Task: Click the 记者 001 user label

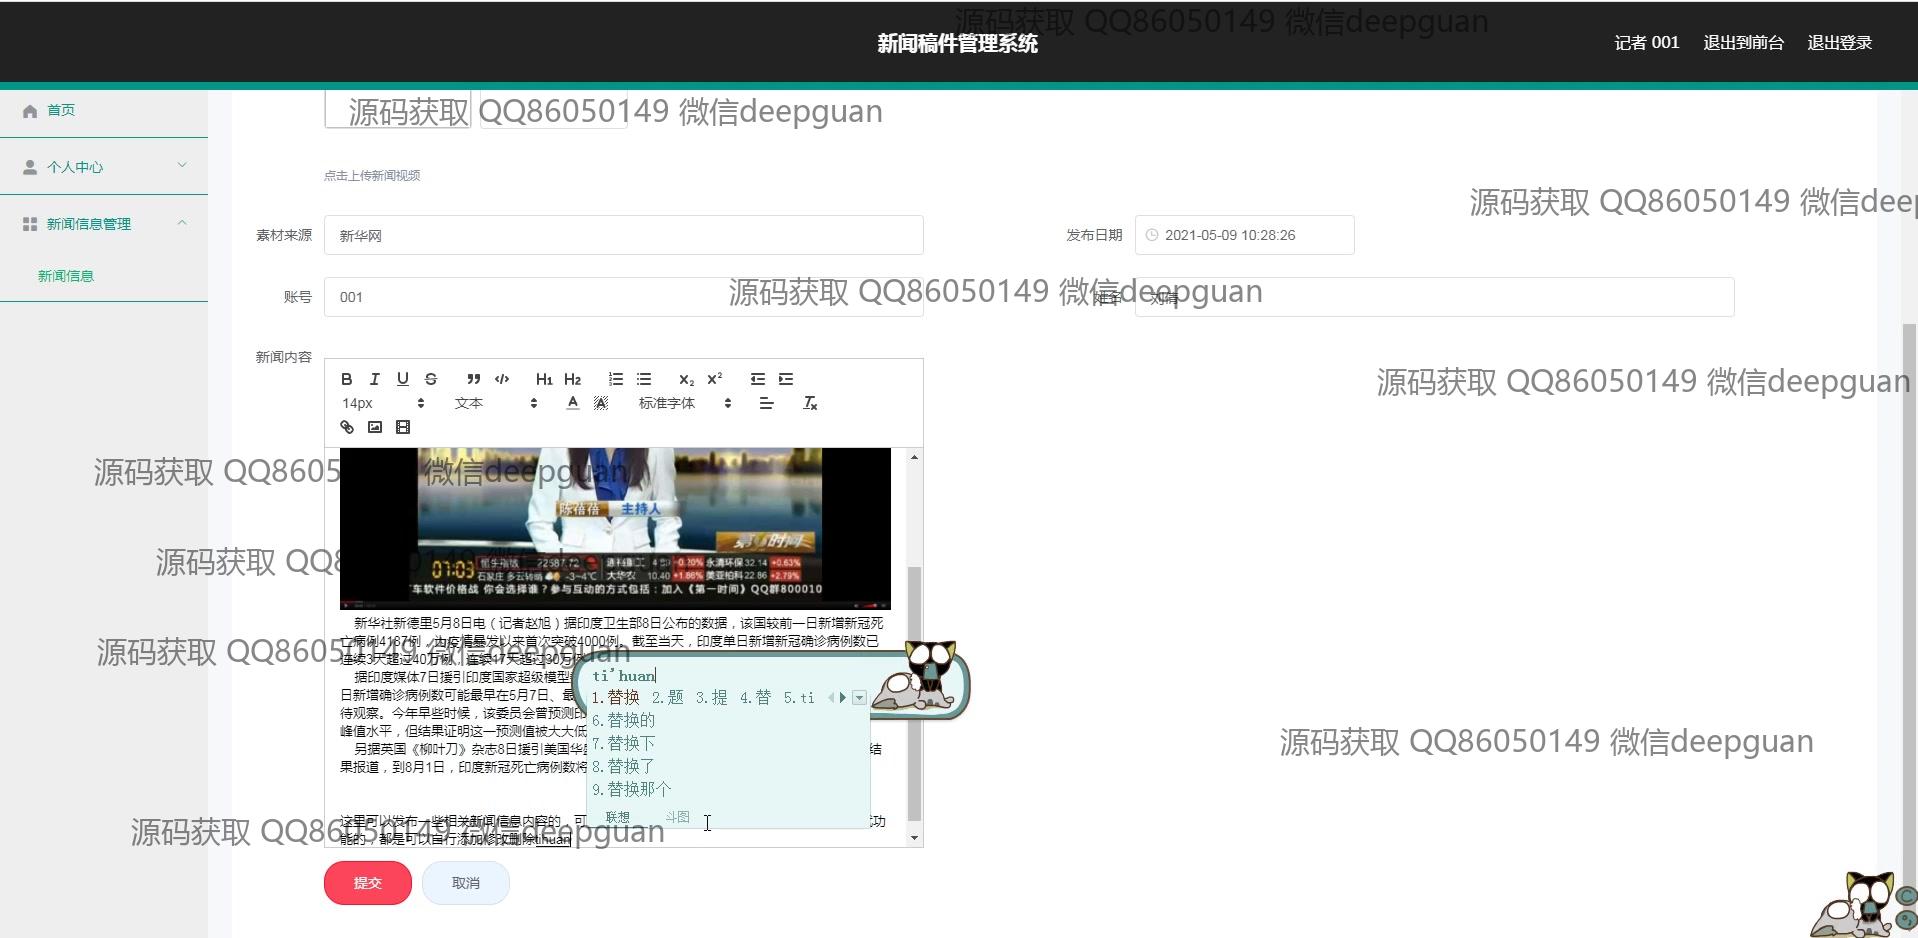Action: point(1646,43)
